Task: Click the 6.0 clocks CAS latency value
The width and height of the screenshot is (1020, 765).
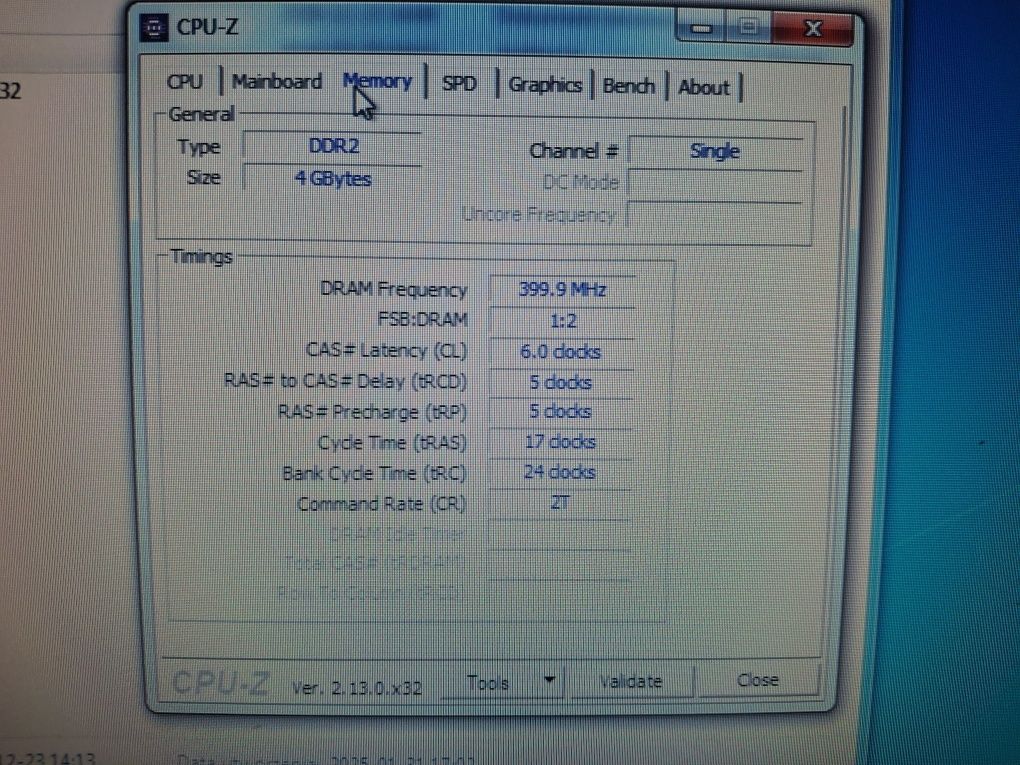Action: (561, 352)
